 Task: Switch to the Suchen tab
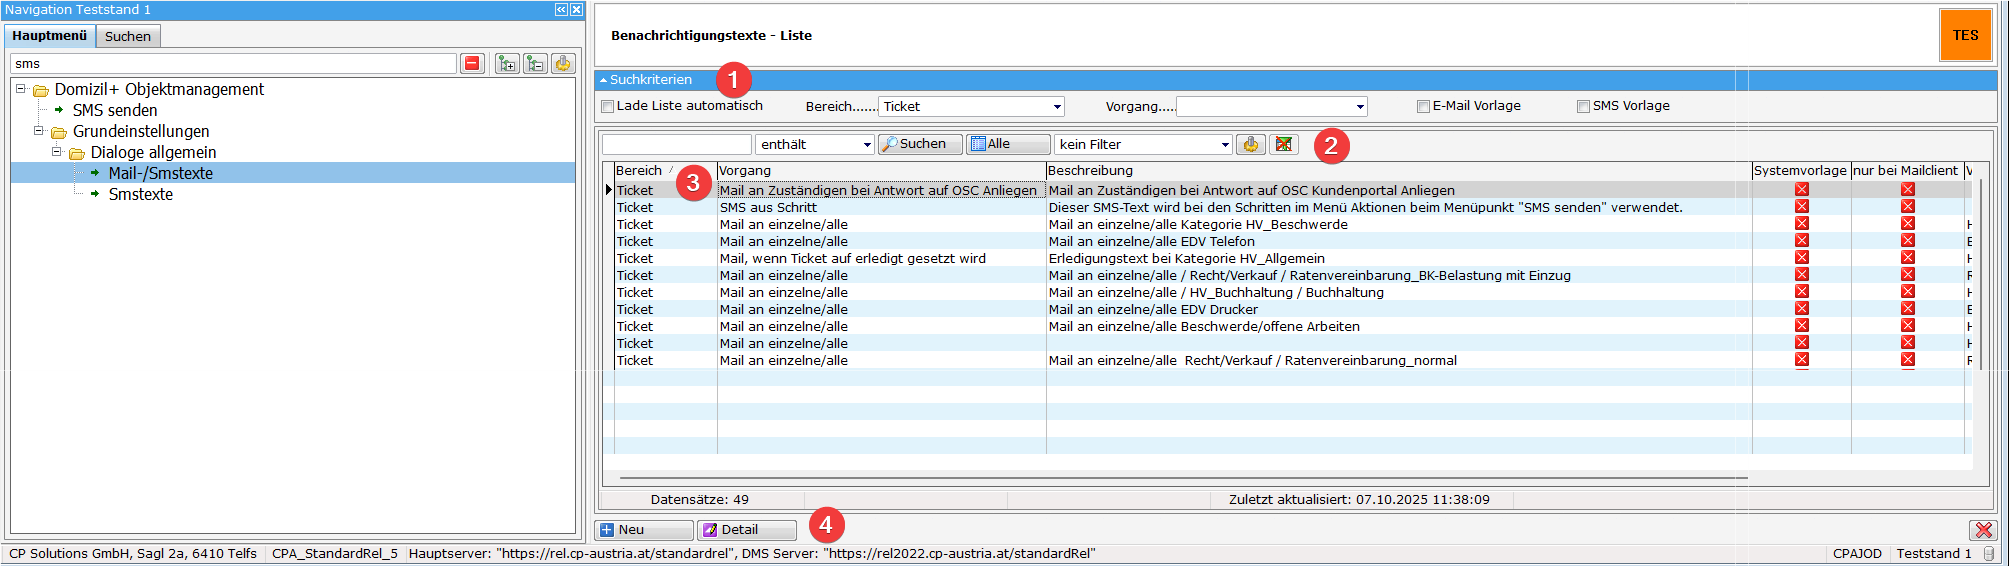click(128, 36)
